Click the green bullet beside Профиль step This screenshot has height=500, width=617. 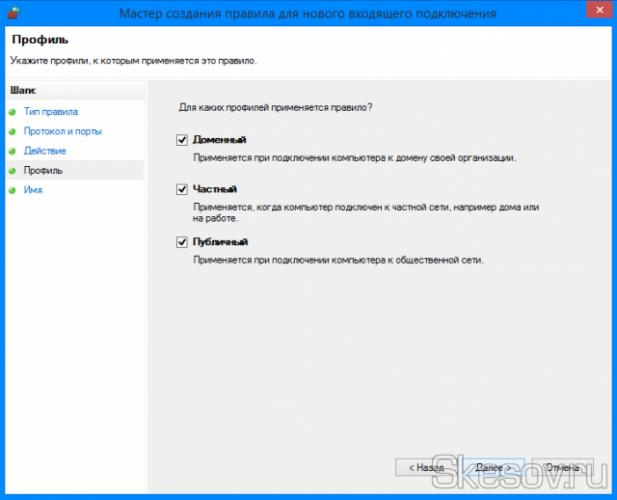tap(13, 171)
